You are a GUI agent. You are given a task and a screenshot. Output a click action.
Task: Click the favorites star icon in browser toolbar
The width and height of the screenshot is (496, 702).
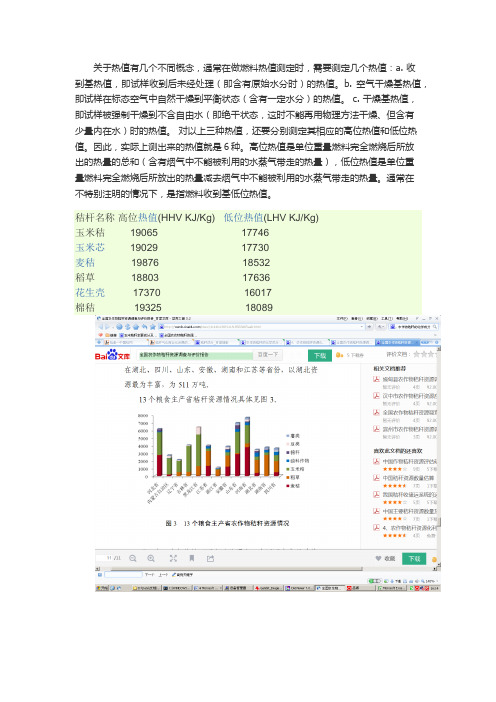[x=152, y=327]
